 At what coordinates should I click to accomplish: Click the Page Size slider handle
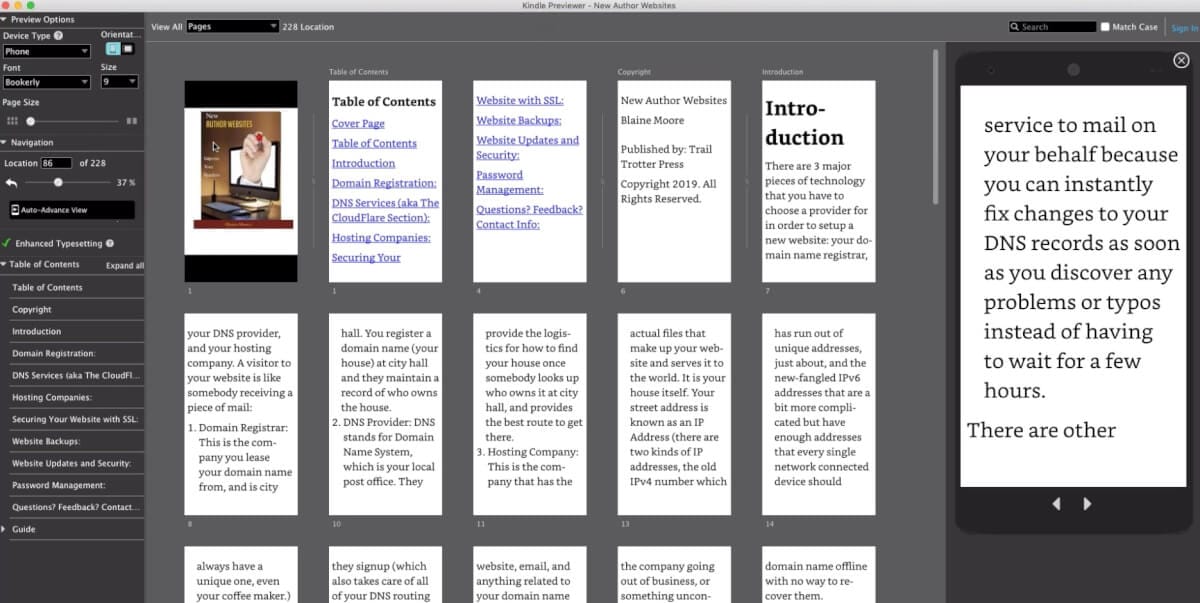click(30, 121)
